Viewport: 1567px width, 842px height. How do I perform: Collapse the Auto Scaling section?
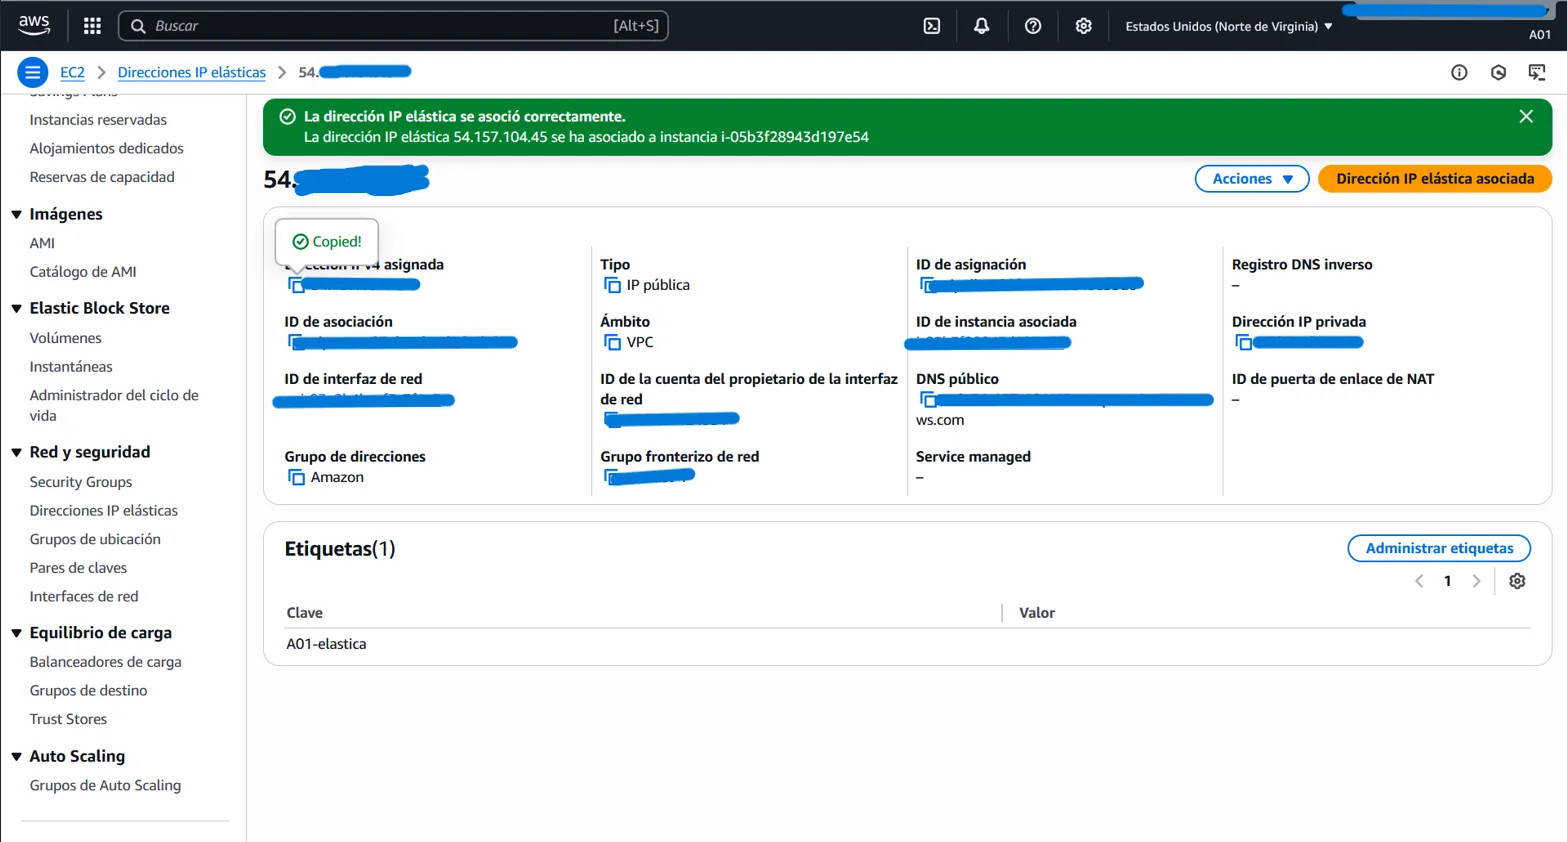[x=17, y=757]
